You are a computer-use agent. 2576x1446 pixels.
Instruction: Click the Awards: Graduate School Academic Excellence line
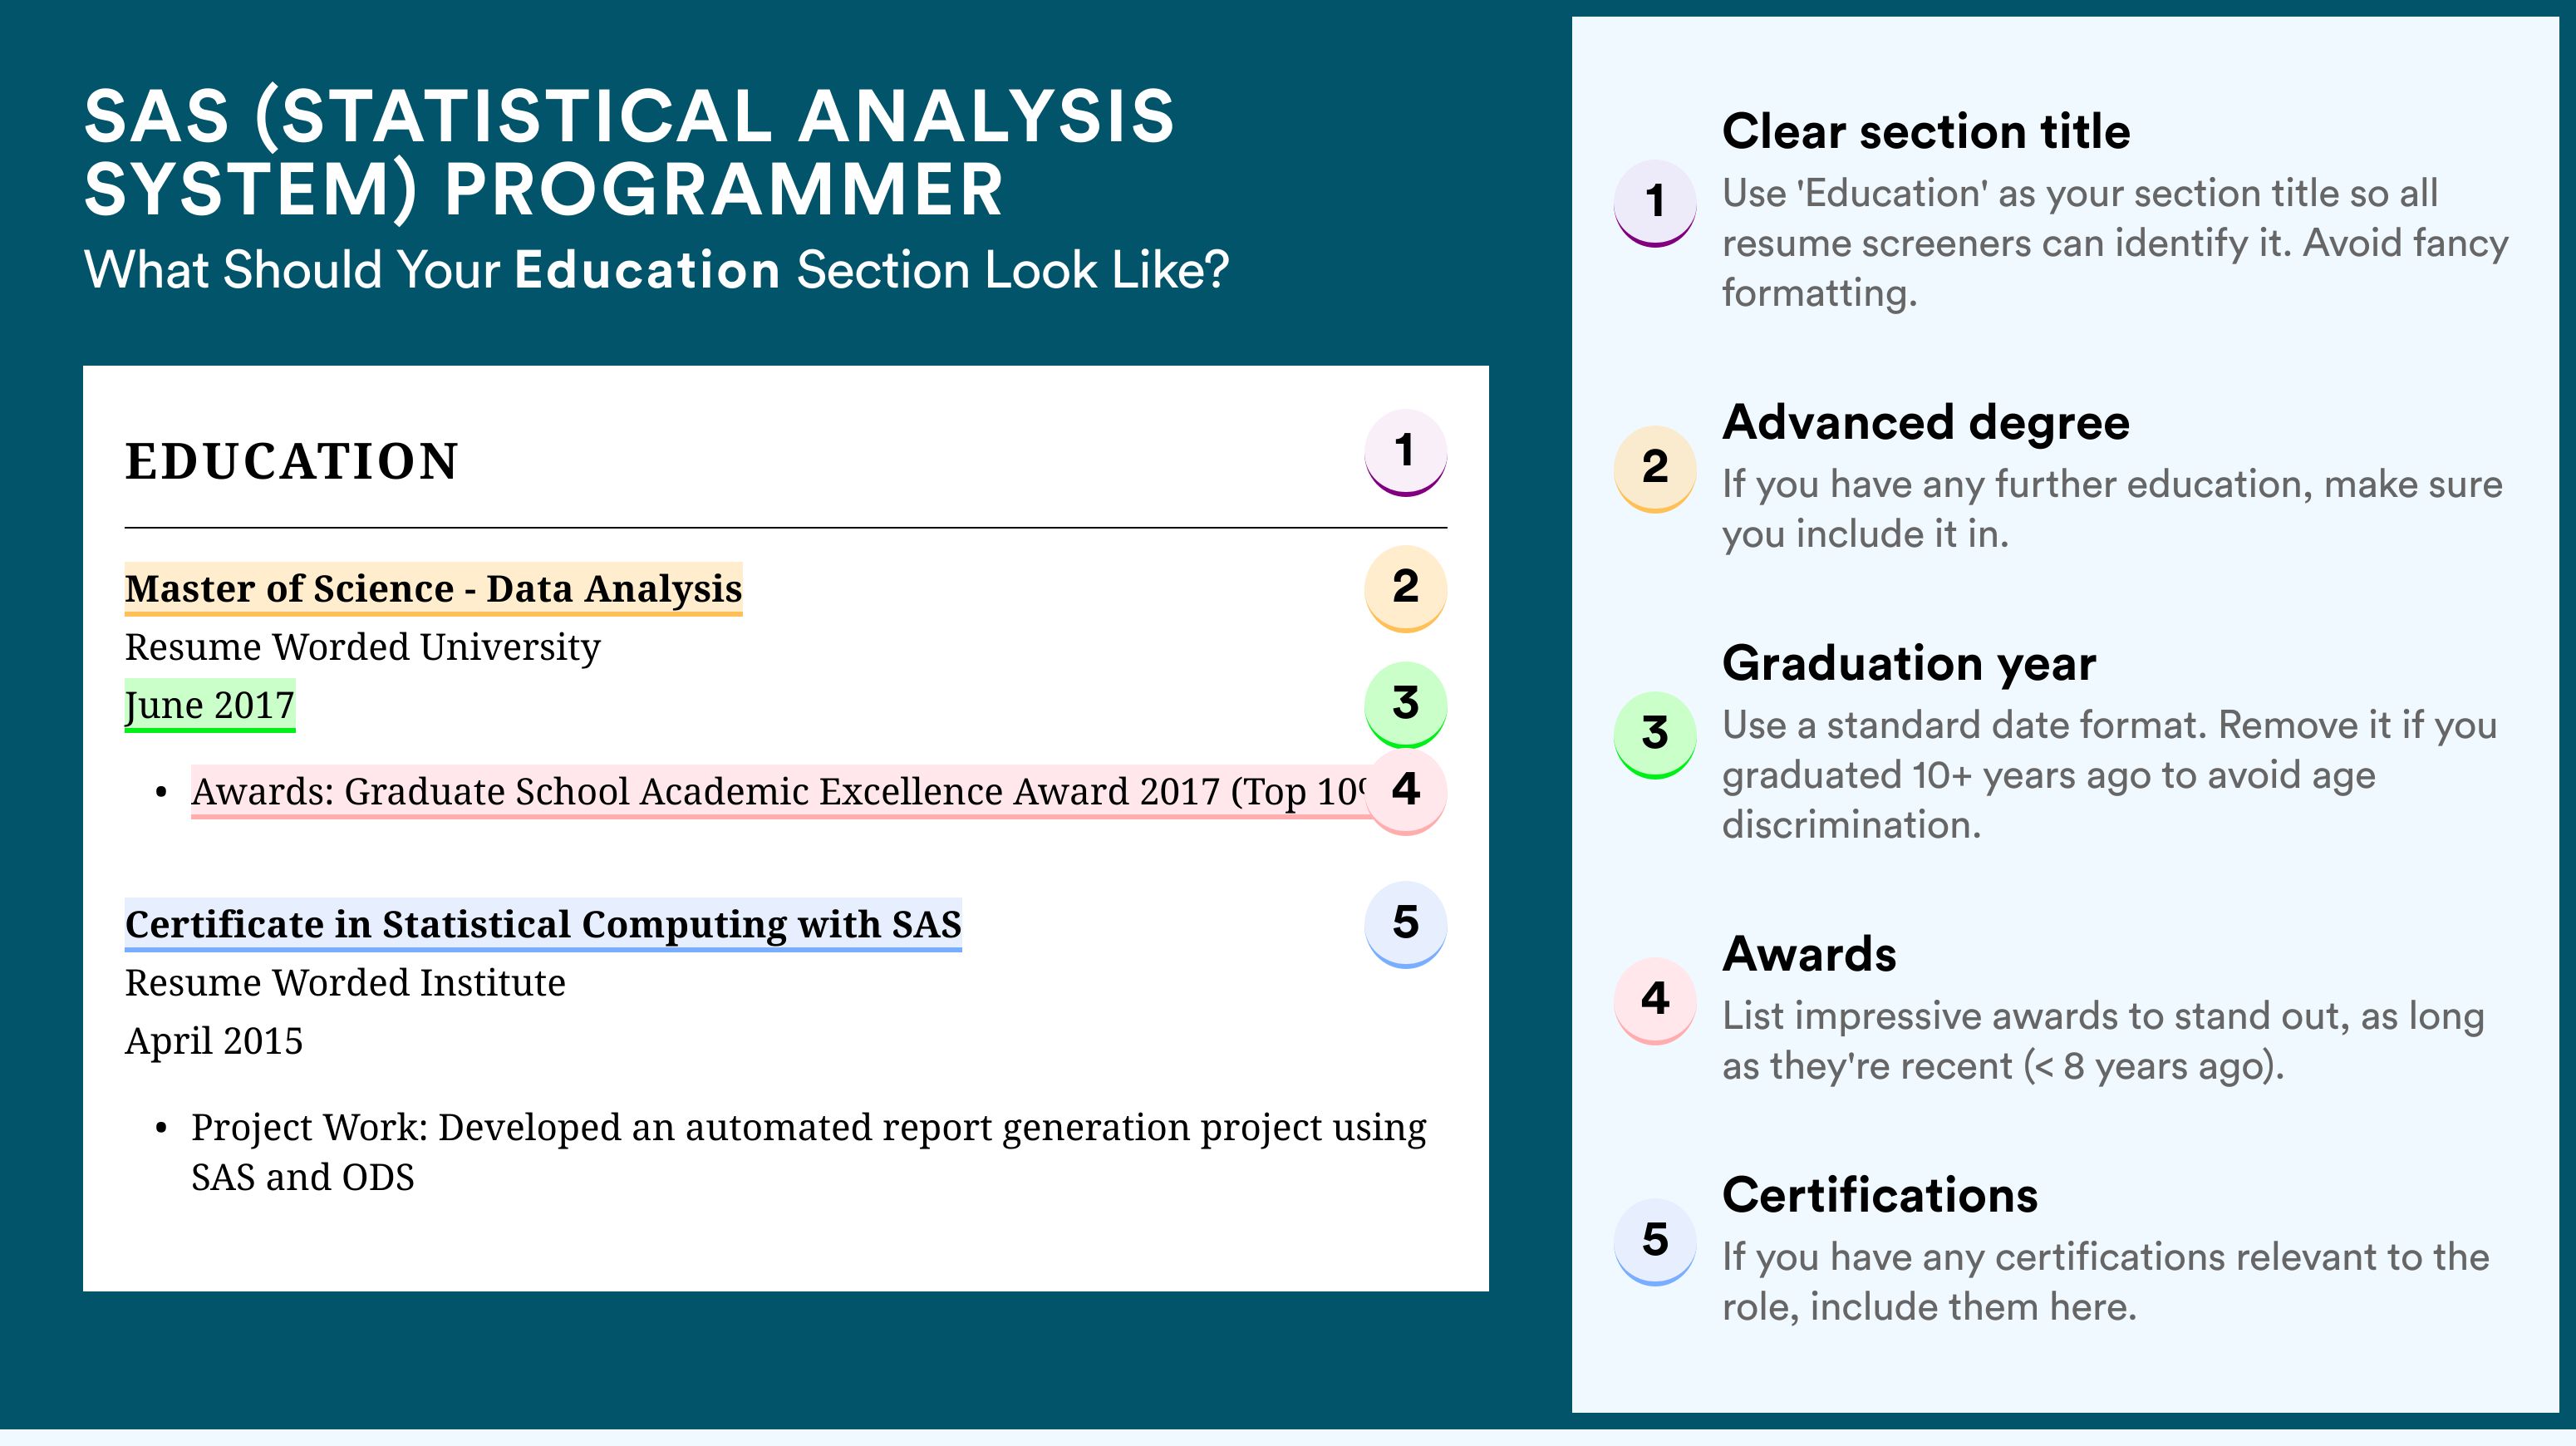[778, 793]
